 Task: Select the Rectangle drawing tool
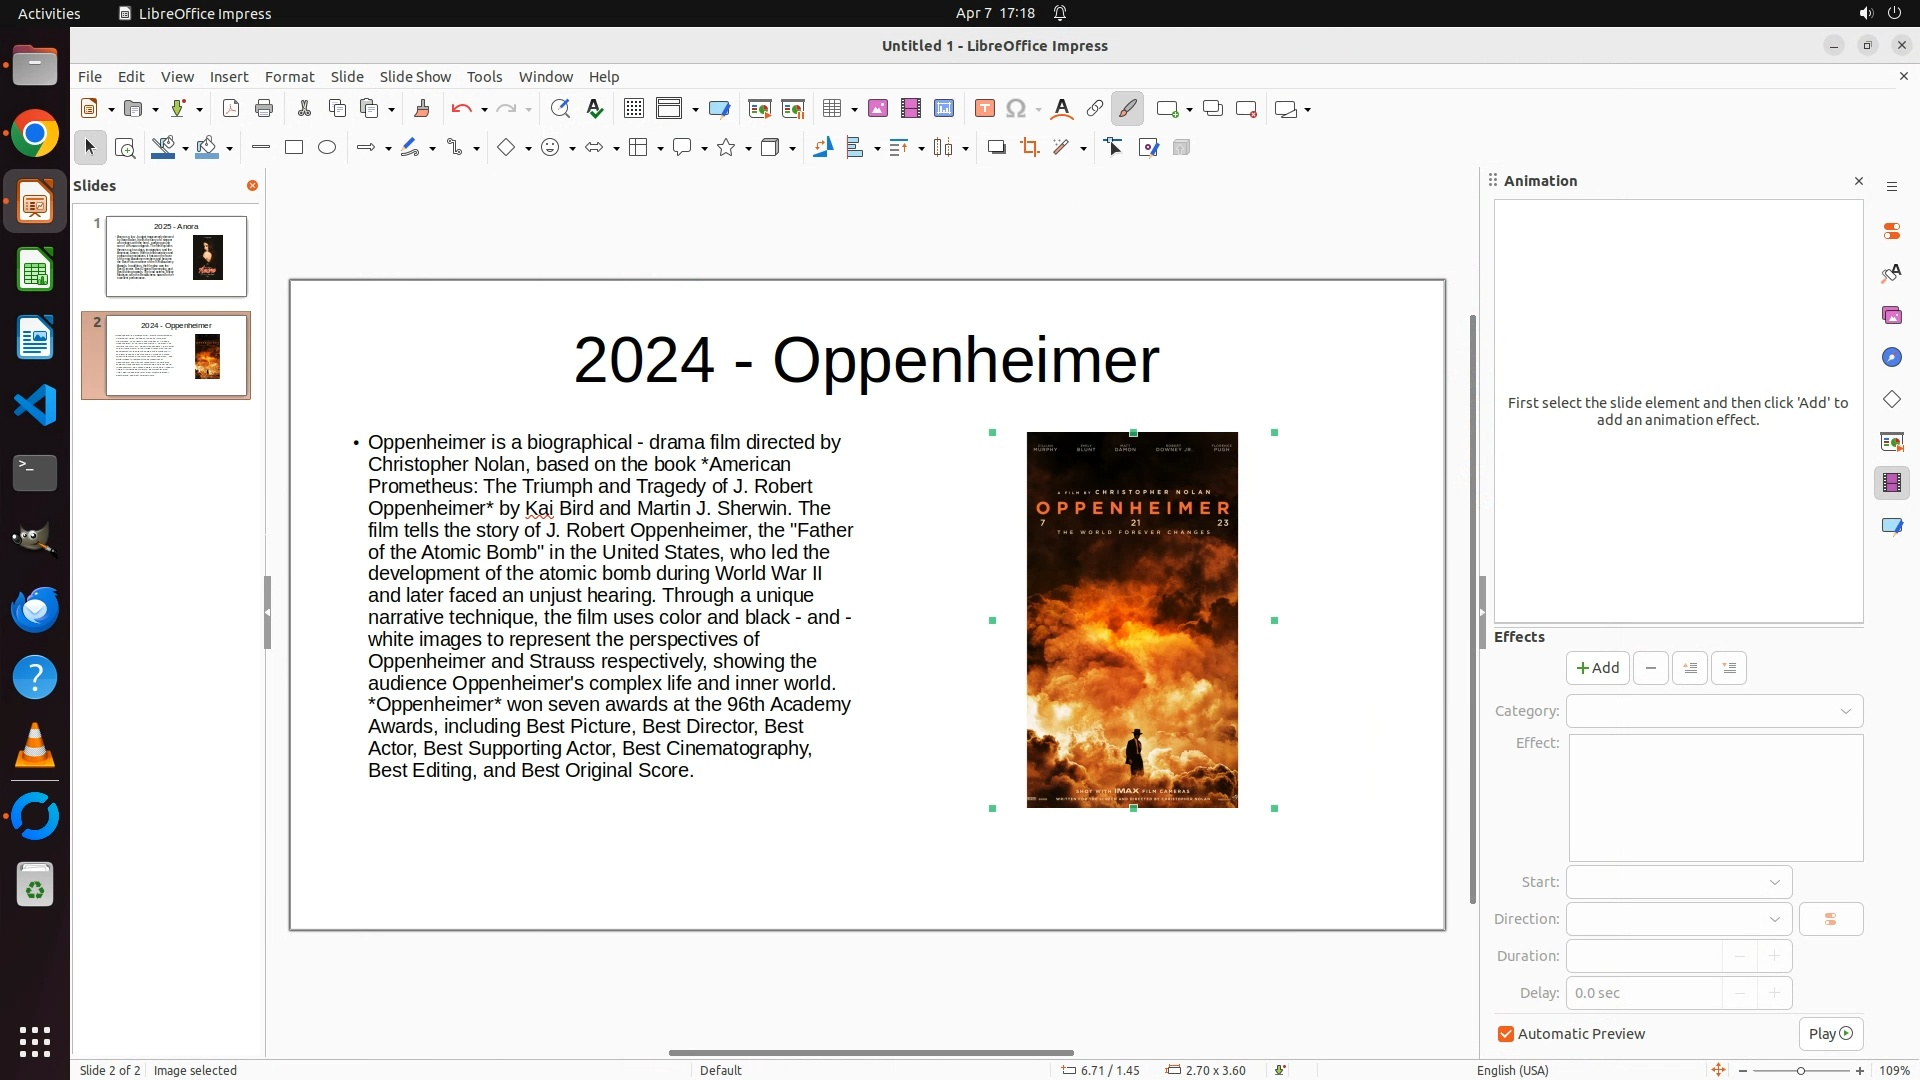(294, 148)
